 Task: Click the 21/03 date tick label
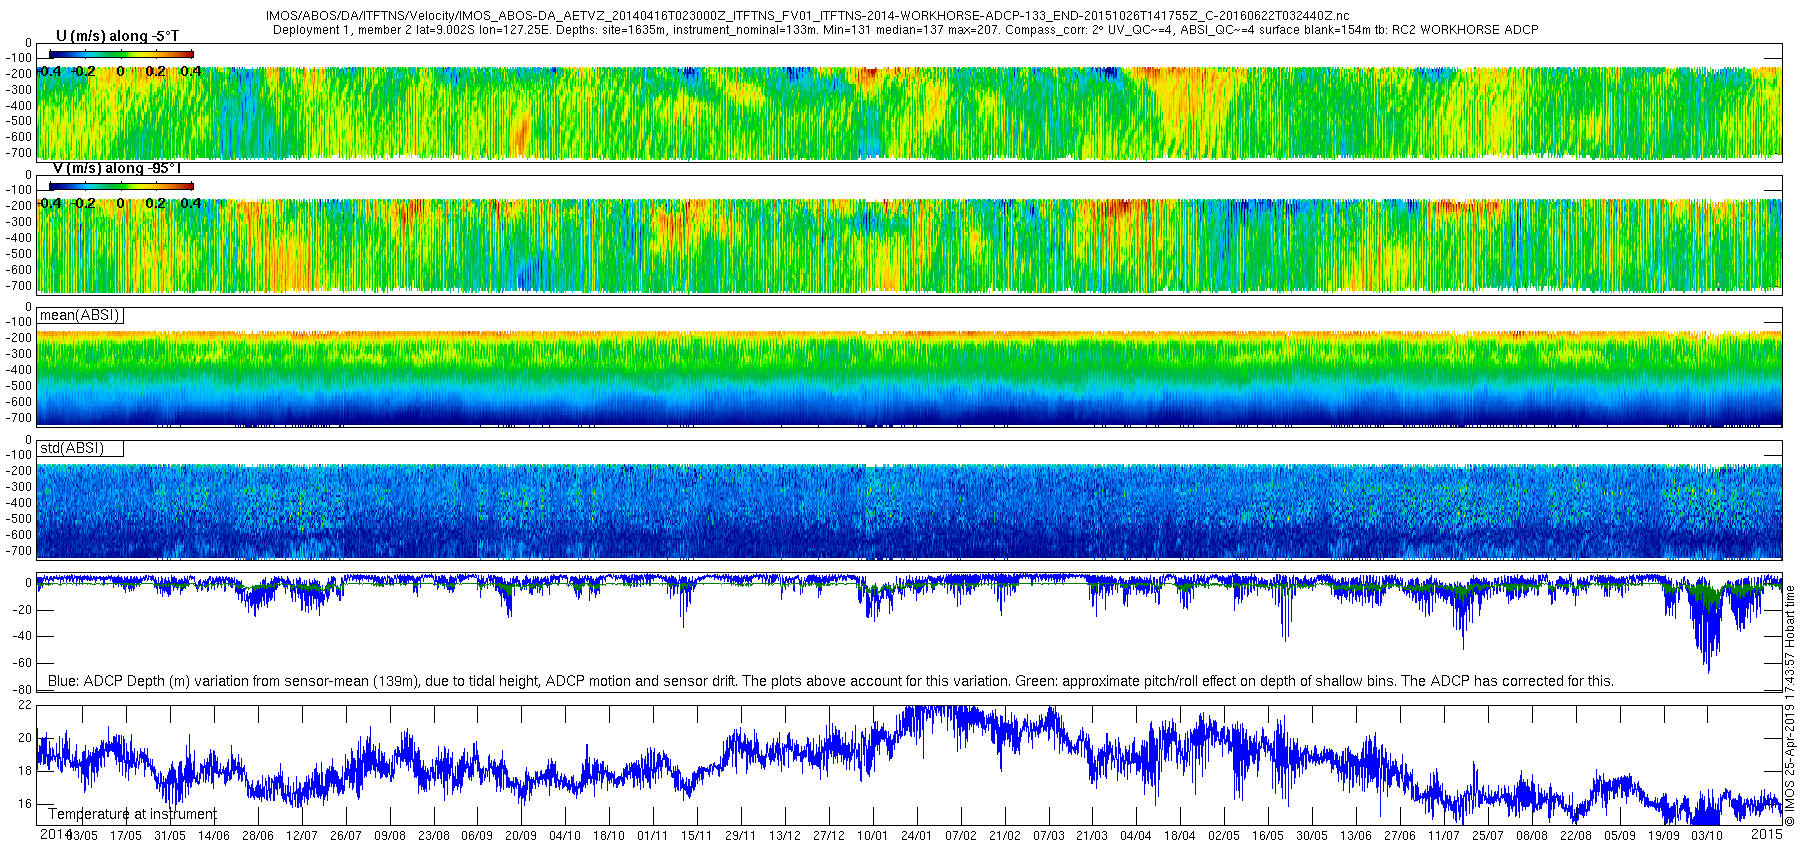point(1092,836)
